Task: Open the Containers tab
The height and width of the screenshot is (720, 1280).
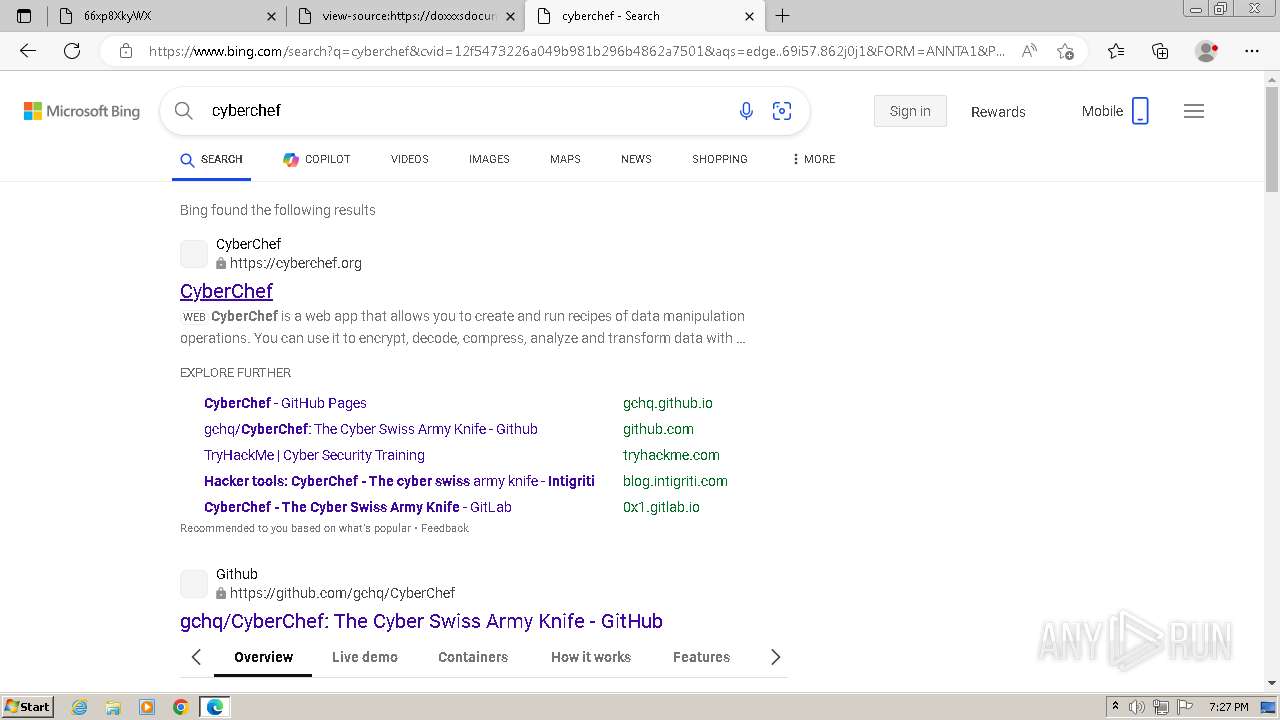Action: click(473, 657)
